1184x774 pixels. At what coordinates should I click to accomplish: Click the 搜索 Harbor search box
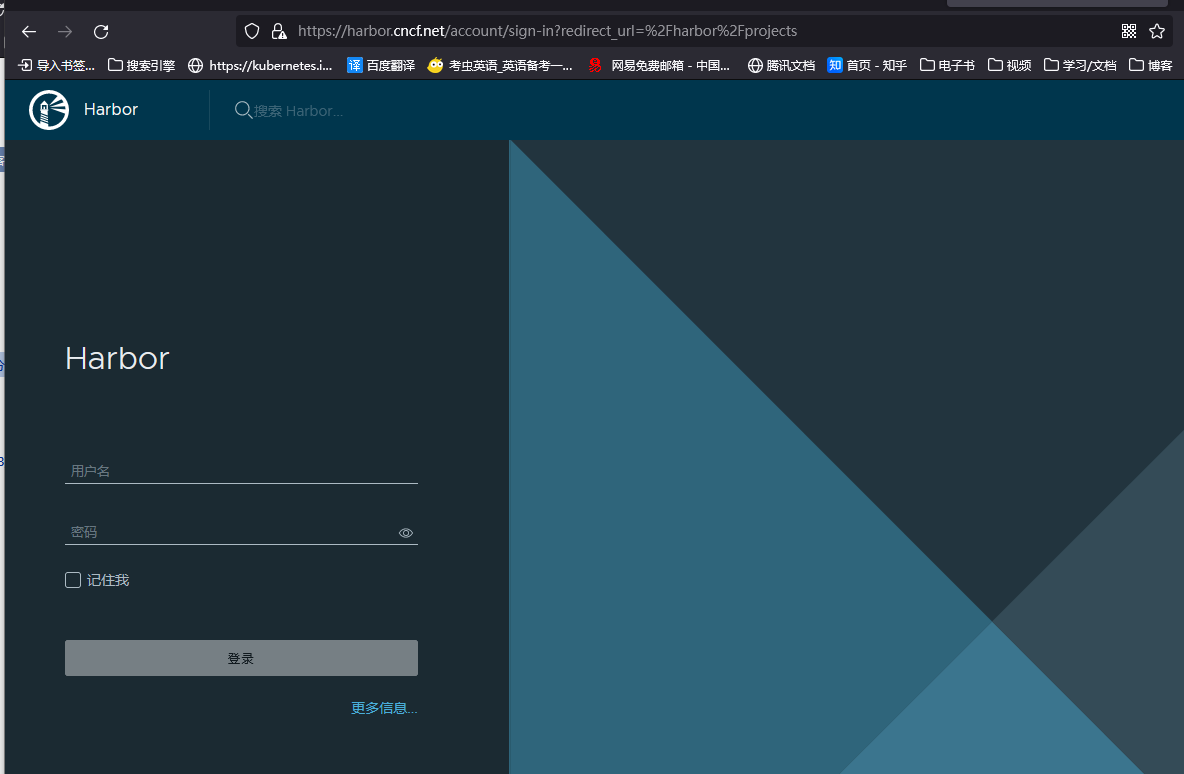tap(298, 111)
